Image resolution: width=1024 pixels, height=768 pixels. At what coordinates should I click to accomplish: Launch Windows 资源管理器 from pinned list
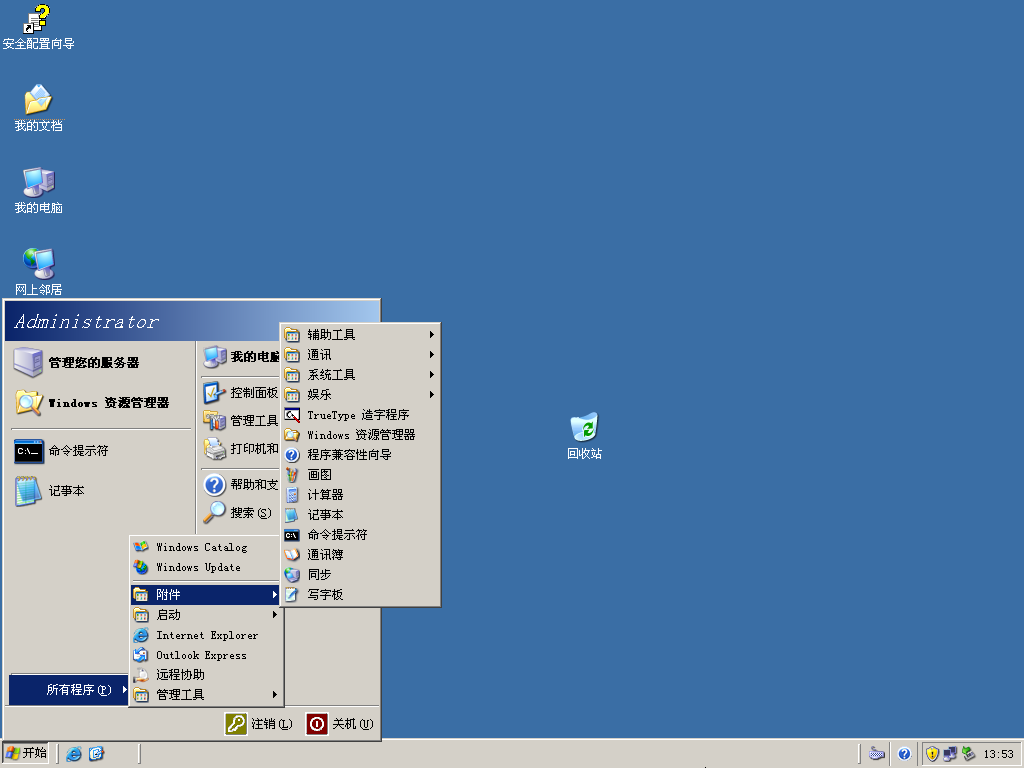pos(101,402)
